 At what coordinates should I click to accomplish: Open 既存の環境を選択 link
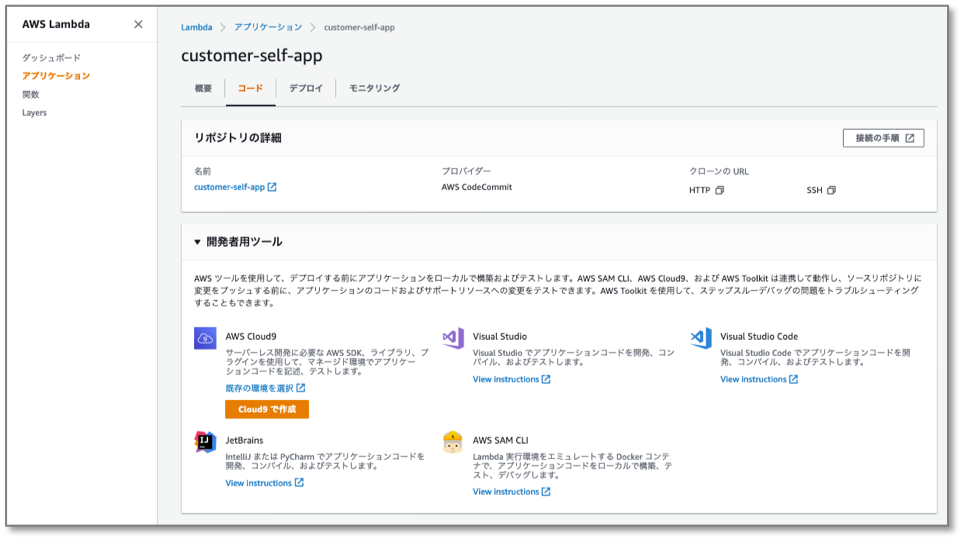265,388
